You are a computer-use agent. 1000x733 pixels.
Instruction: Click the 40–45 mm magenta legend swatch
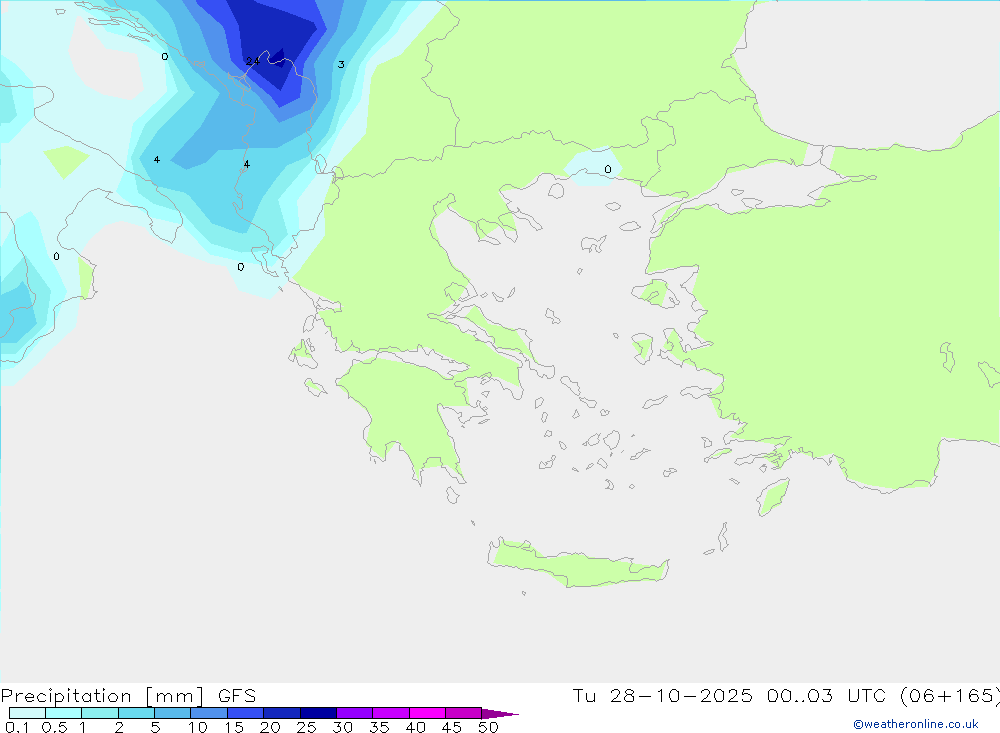[x=427, y=713]
